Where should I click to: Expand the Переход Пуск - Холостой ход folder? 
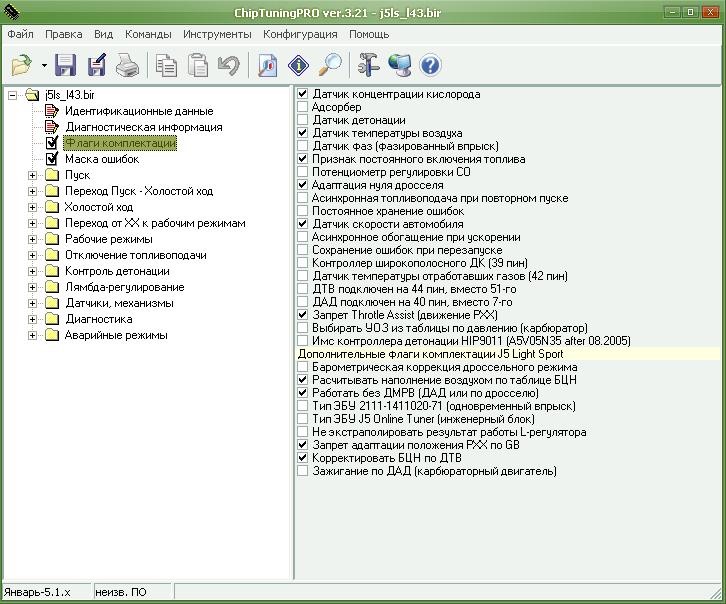pos(32,191)
